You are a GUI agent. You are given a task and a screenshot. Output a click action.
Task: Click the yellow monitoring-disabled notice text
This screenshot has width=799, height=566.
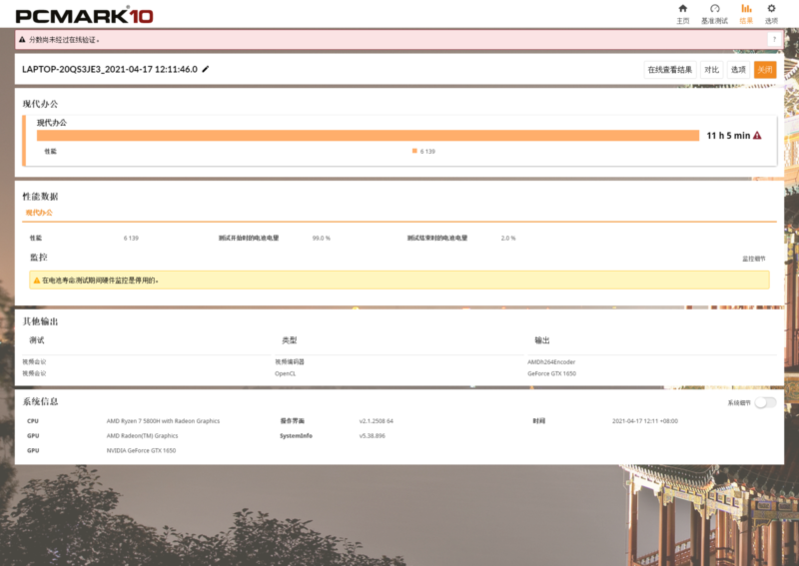coord(100,280)
